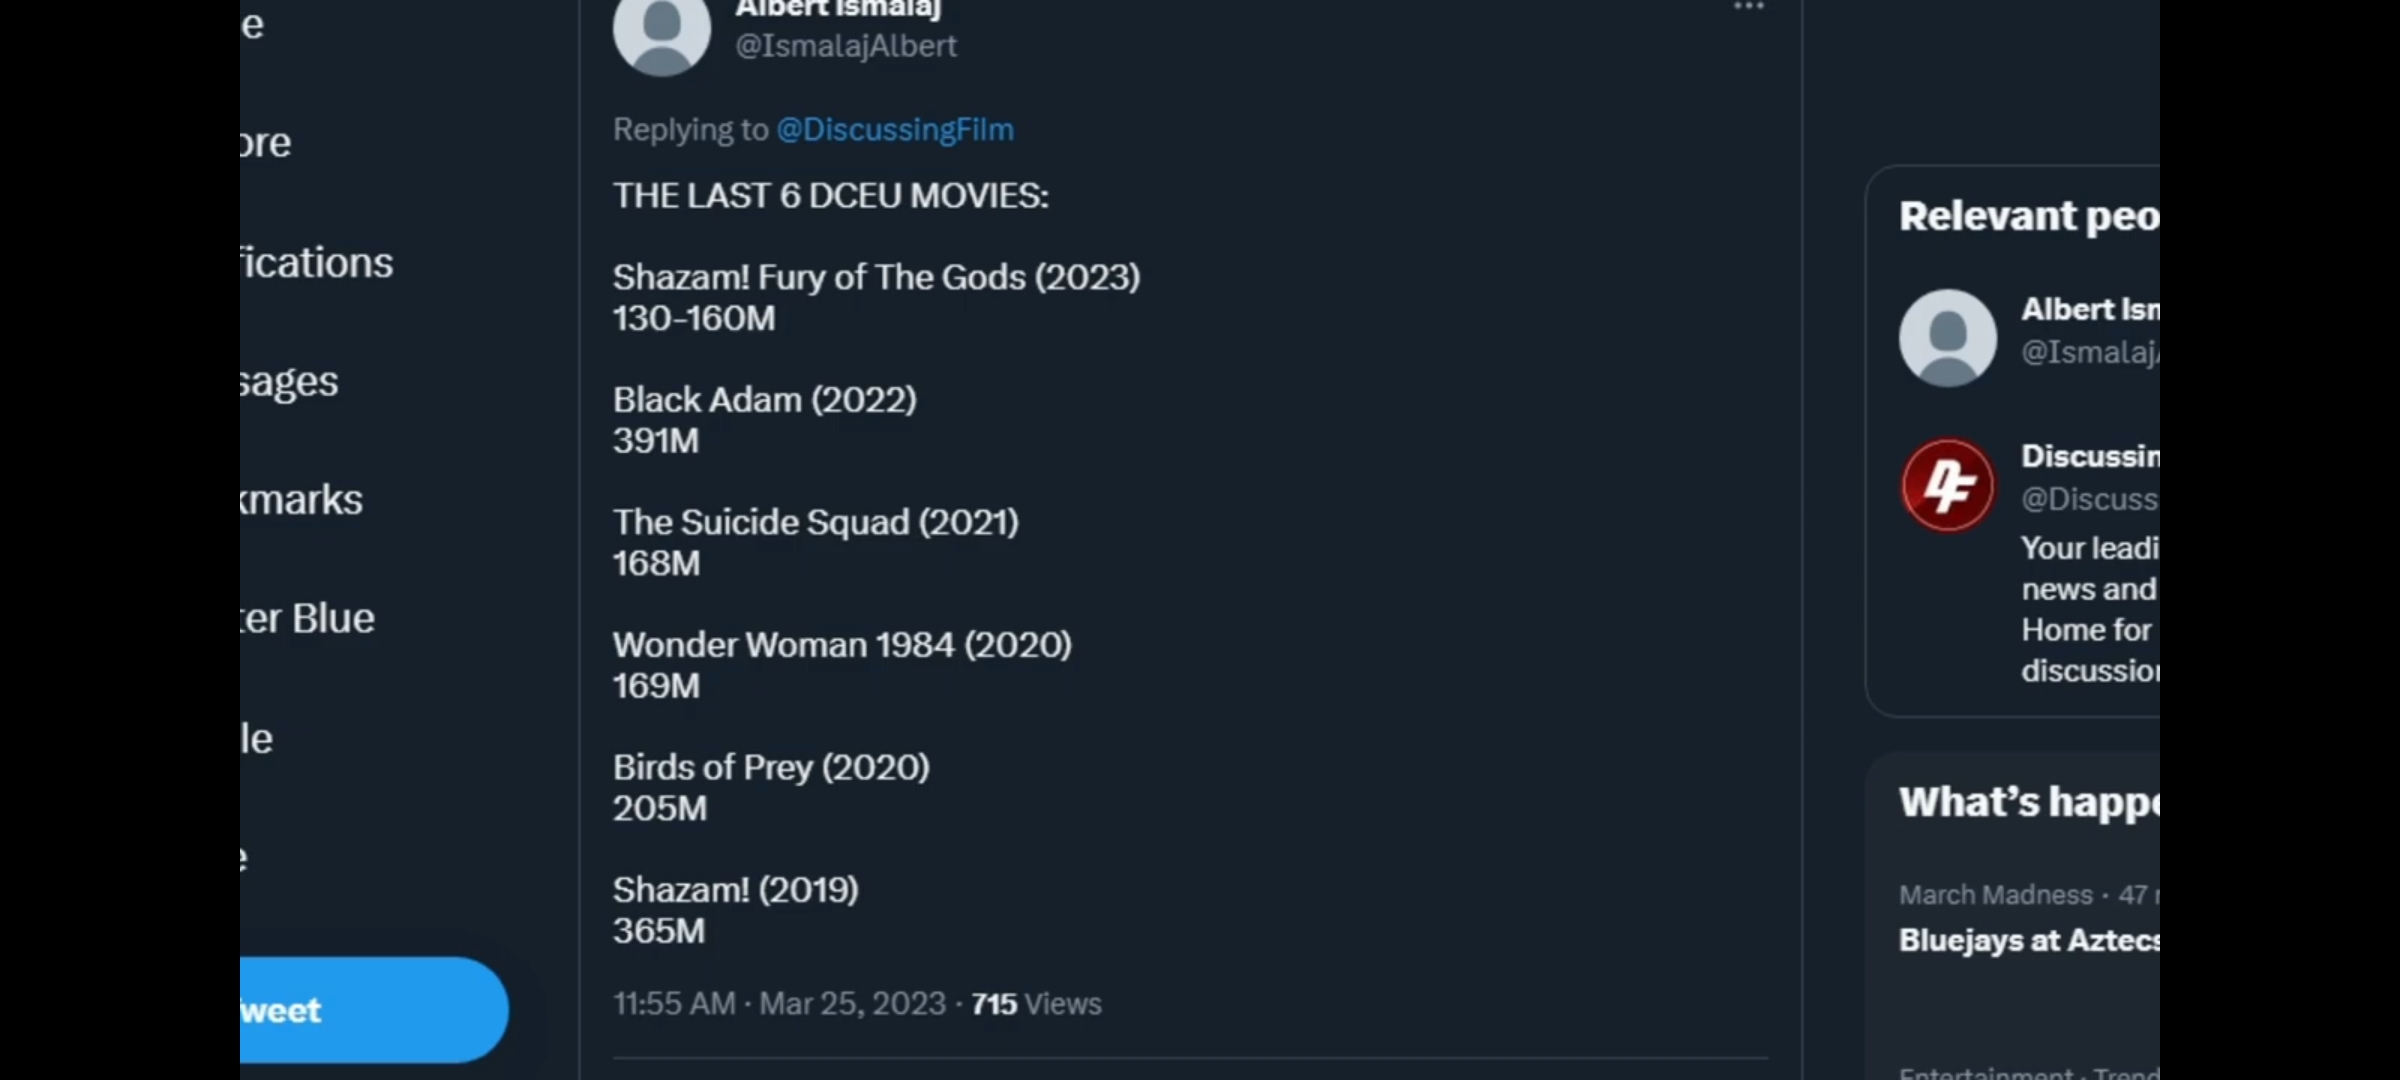Image resolution: width=2400 pixels, height=1080 pixels.
Task: Click Albert Ism name in Relevant people
Action: 2089,310
